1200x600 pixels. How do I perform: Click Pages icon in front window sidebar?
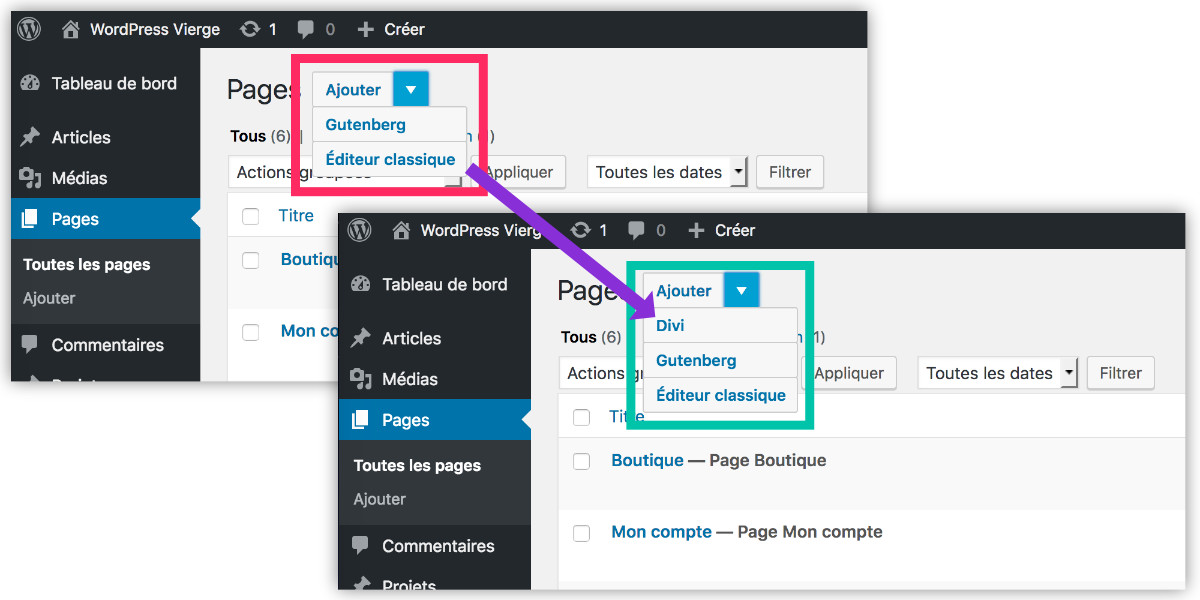[x=361, y=420]
